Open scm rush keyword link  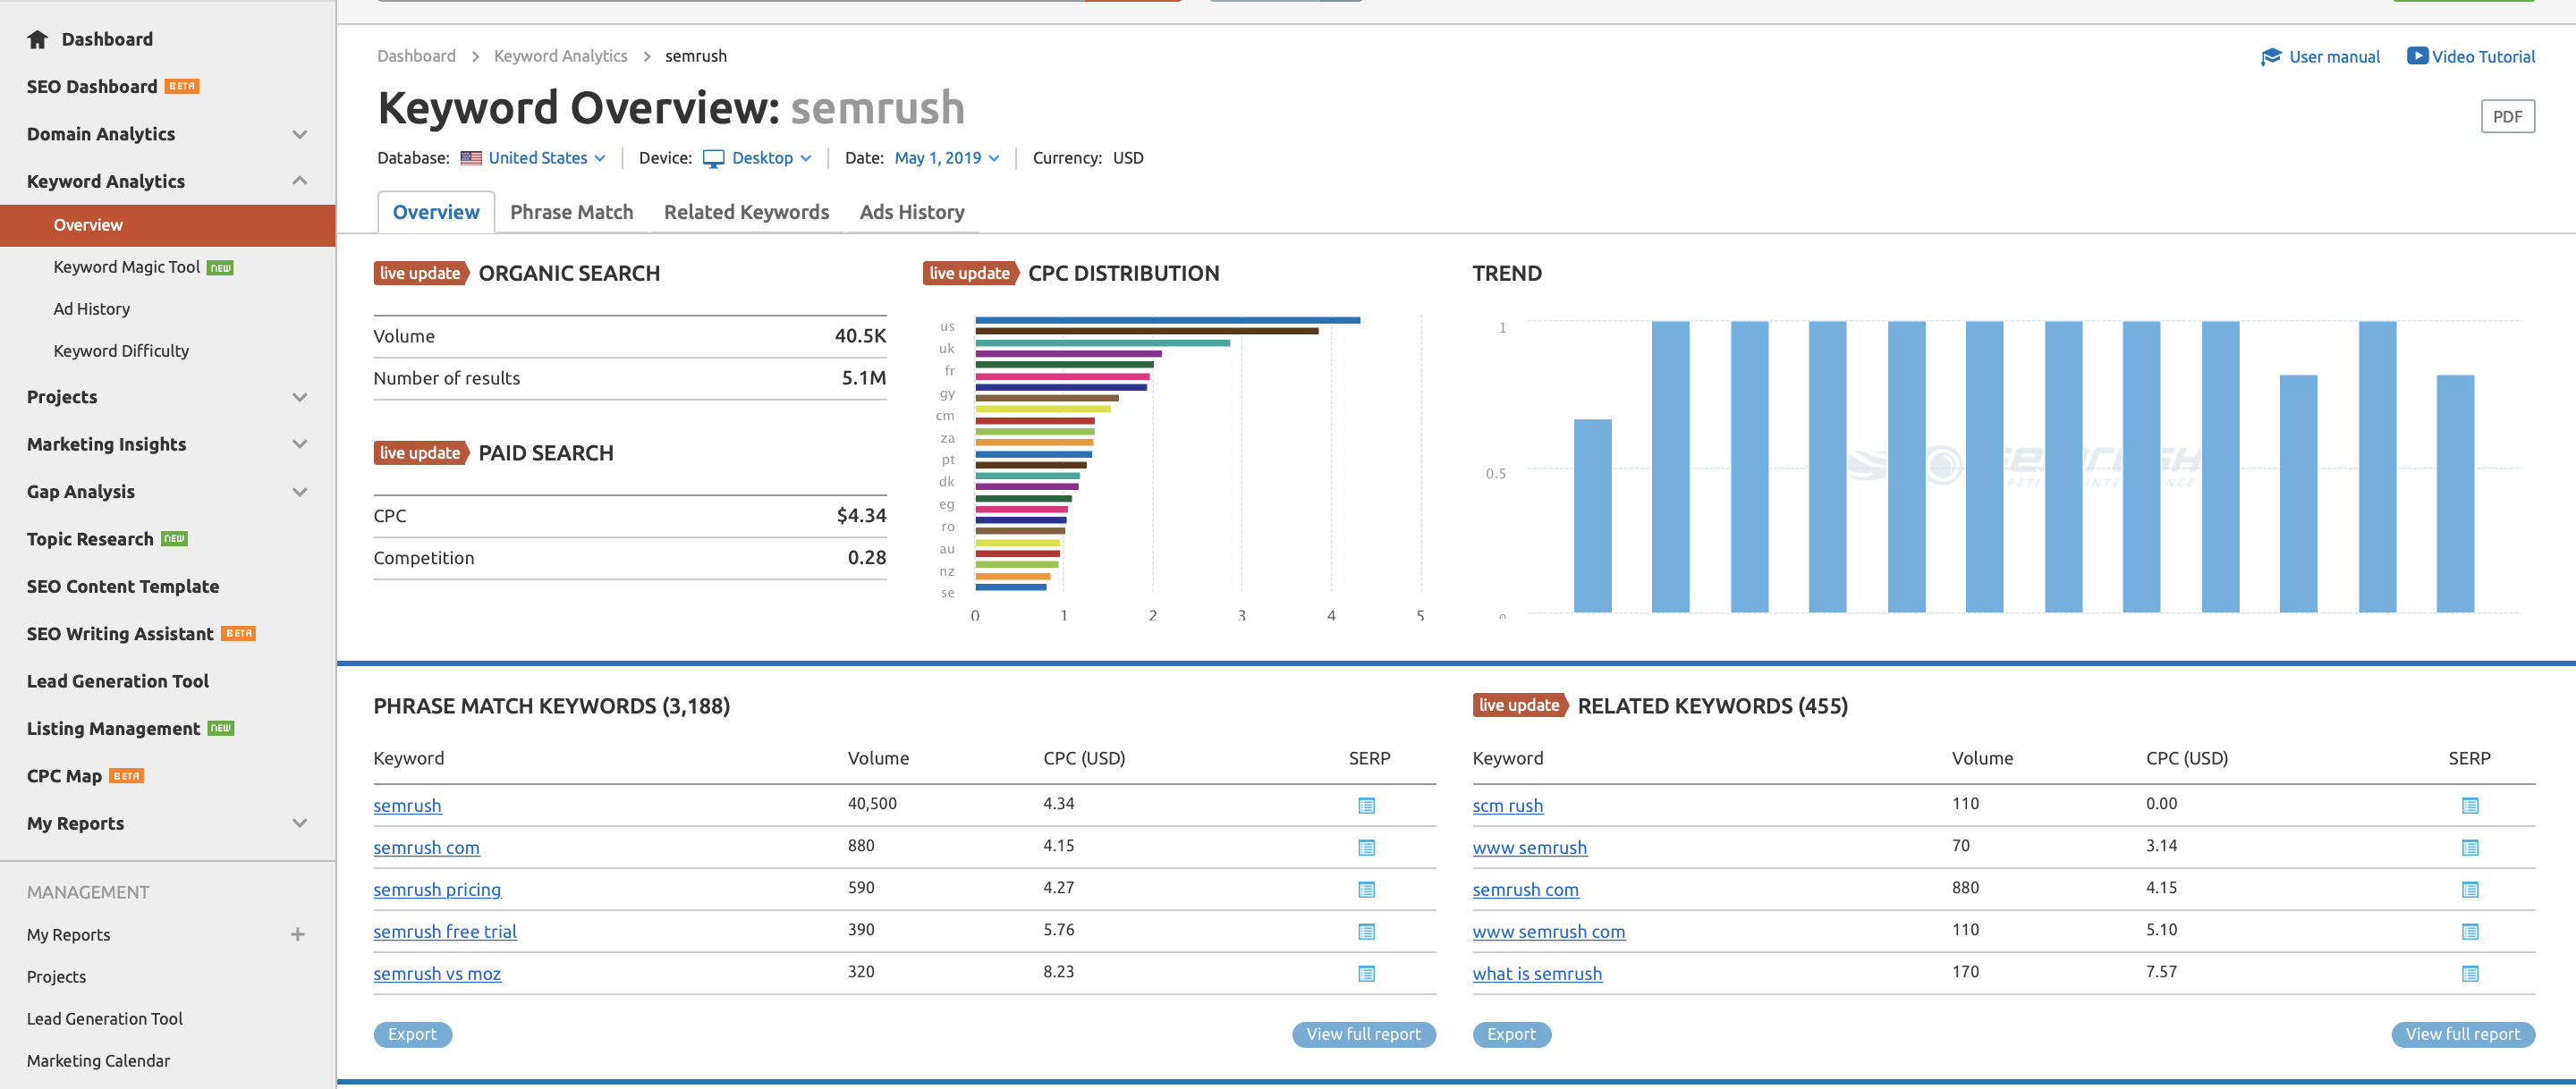(x=1507, y=805)
